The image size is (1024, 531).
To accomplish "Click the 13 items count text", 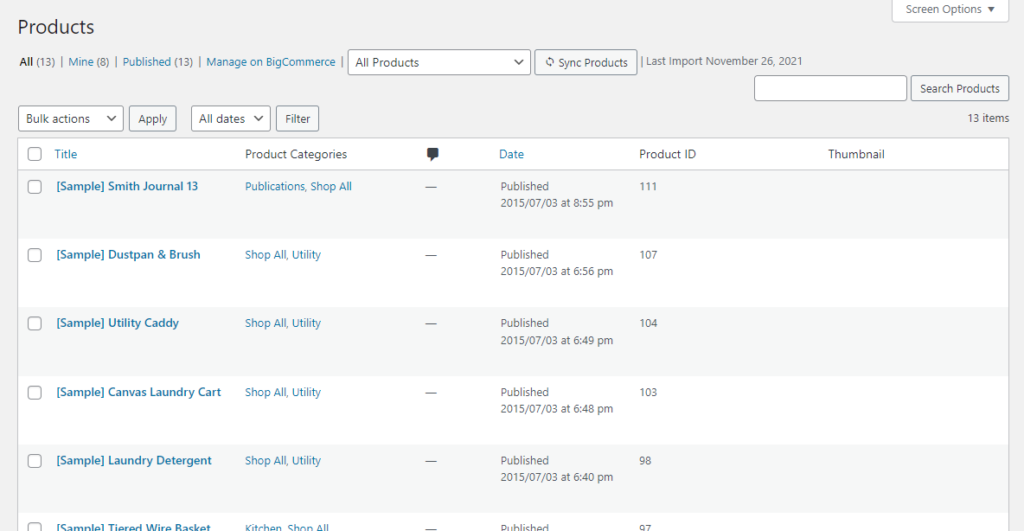I will click(x=988, y=118).
